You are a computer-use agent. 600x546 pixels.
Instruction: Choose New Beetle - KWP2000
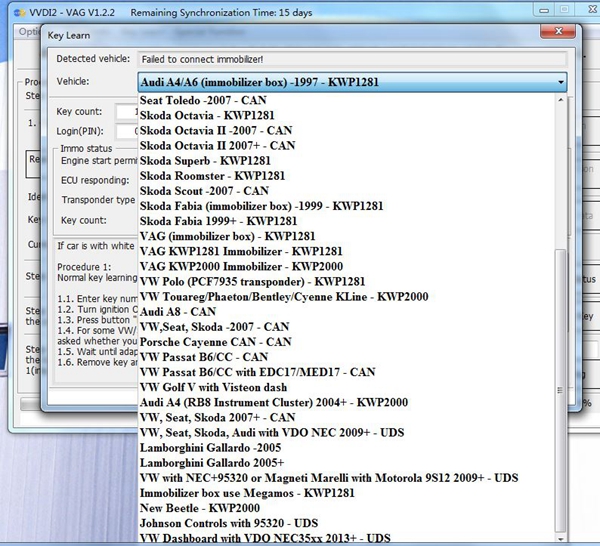click(x=346, y=508)
